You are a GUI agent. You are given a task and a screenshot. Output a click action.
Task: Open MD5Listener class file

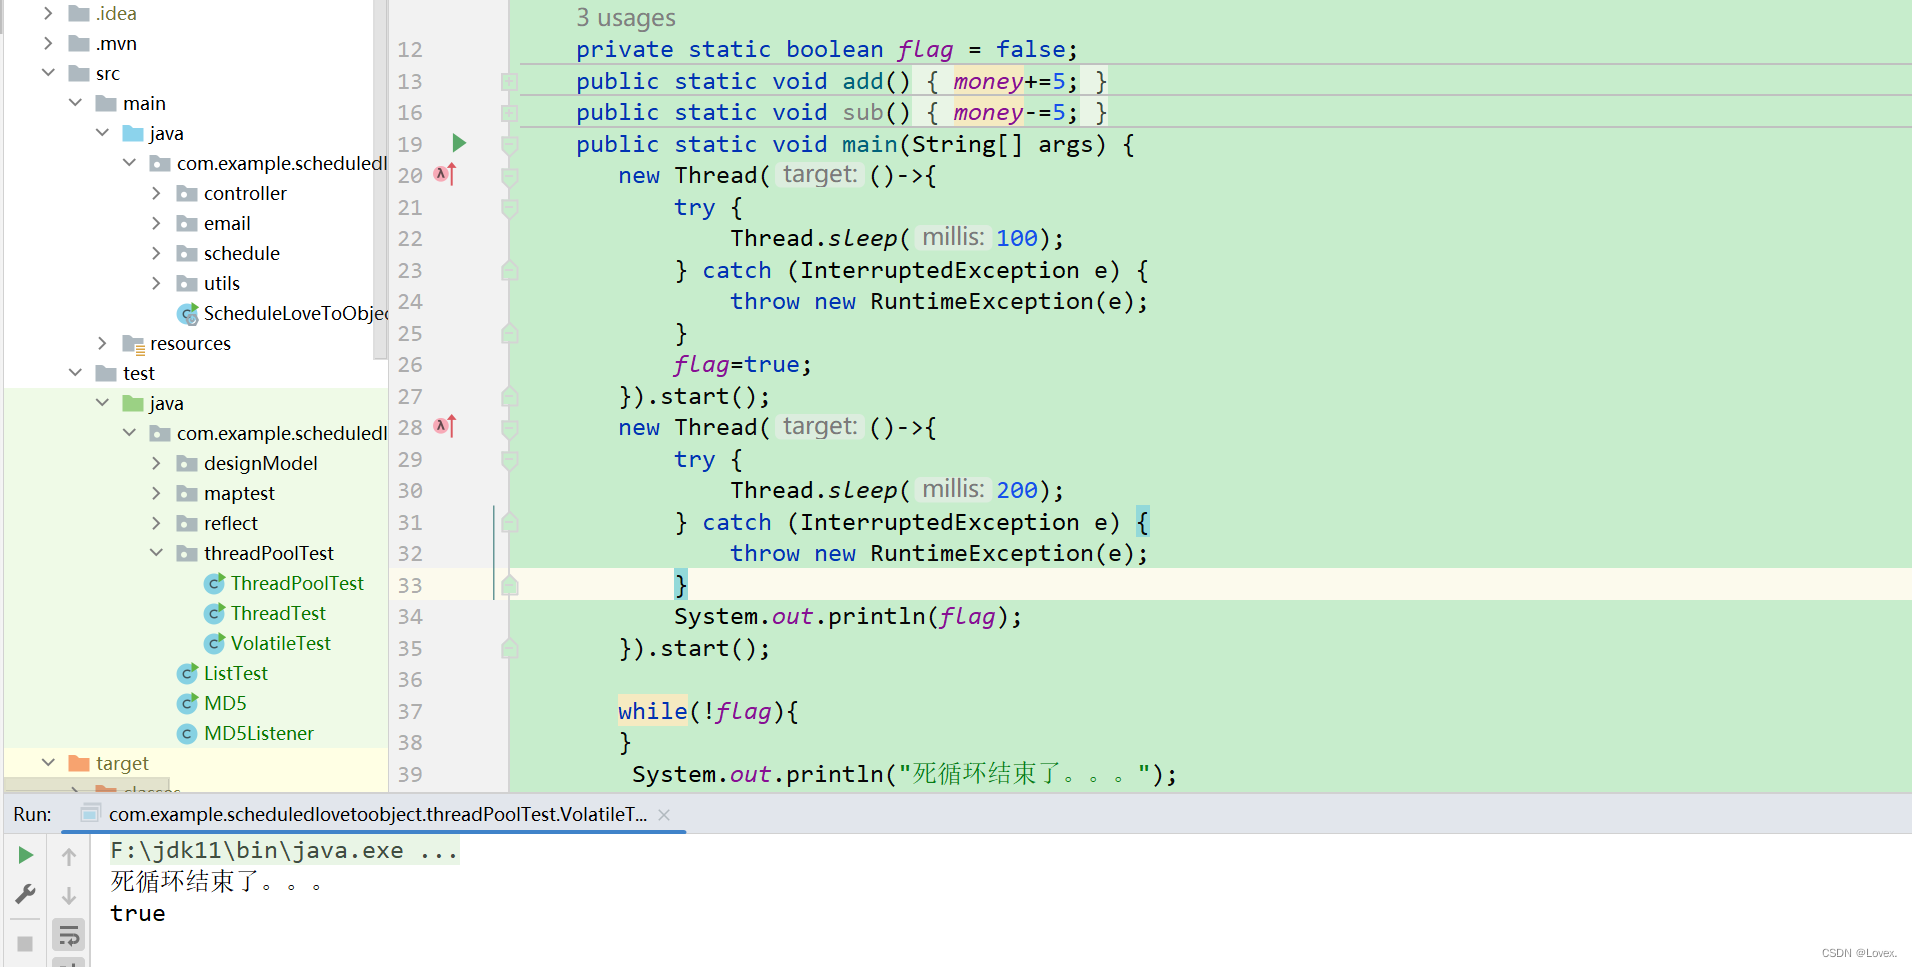258,733
